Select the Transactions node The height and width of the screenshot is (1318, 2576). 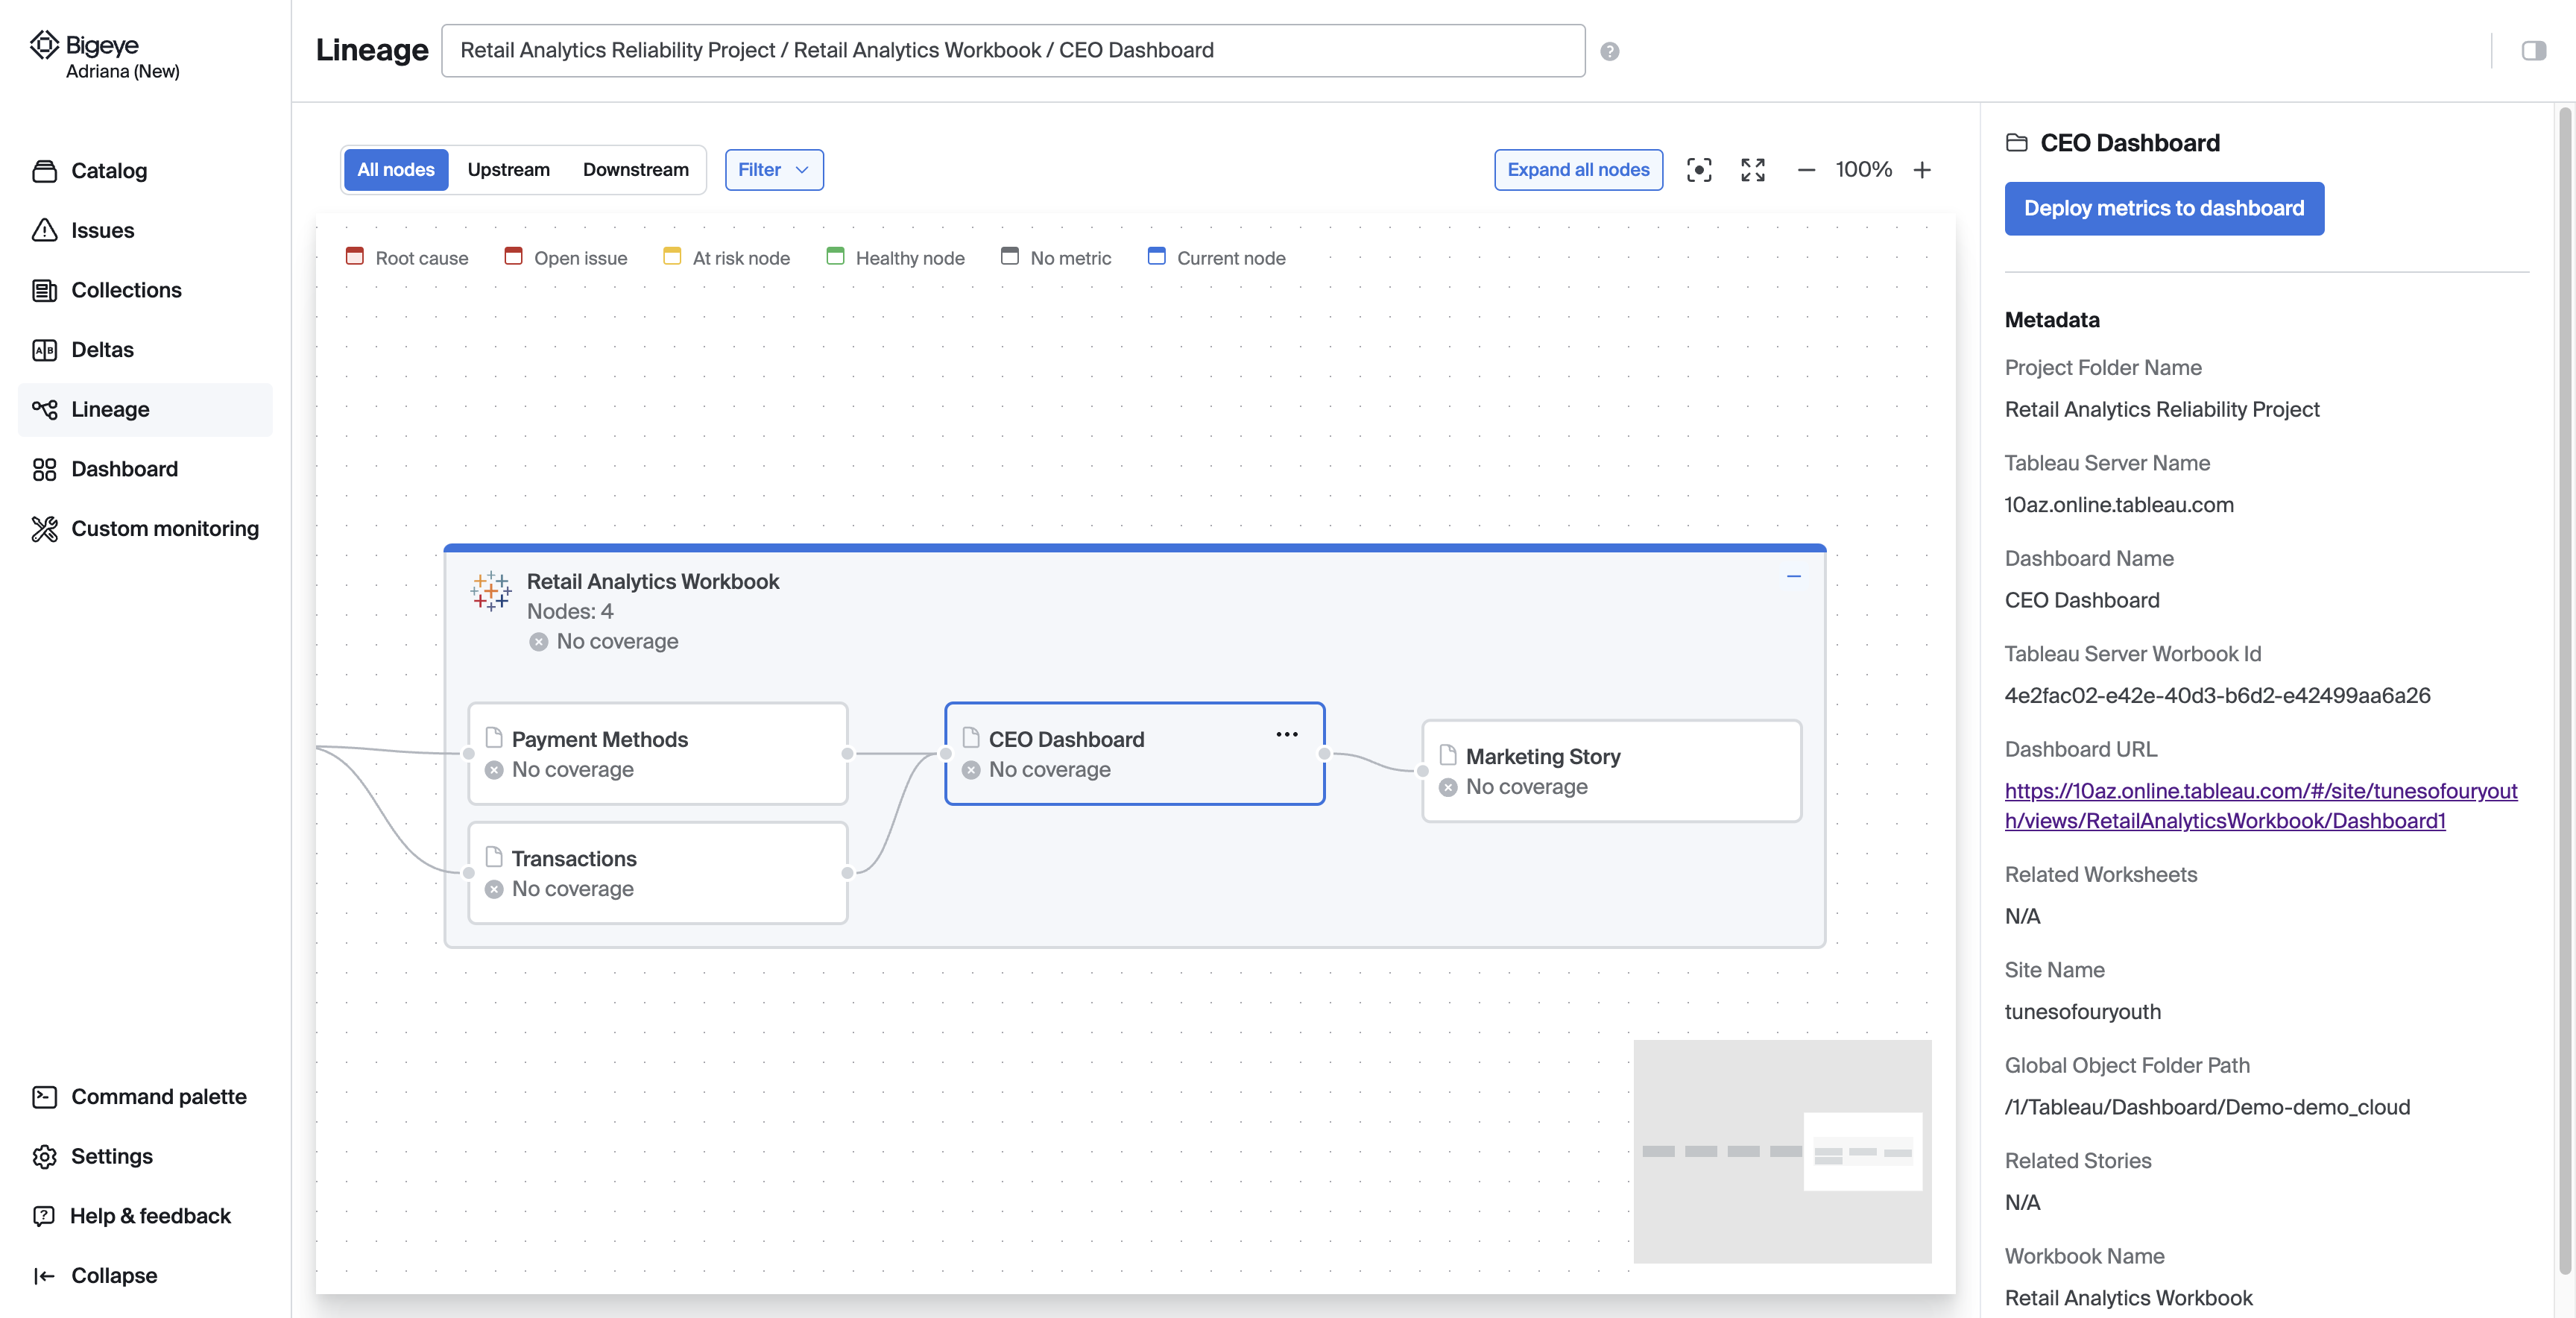(657, 873)
